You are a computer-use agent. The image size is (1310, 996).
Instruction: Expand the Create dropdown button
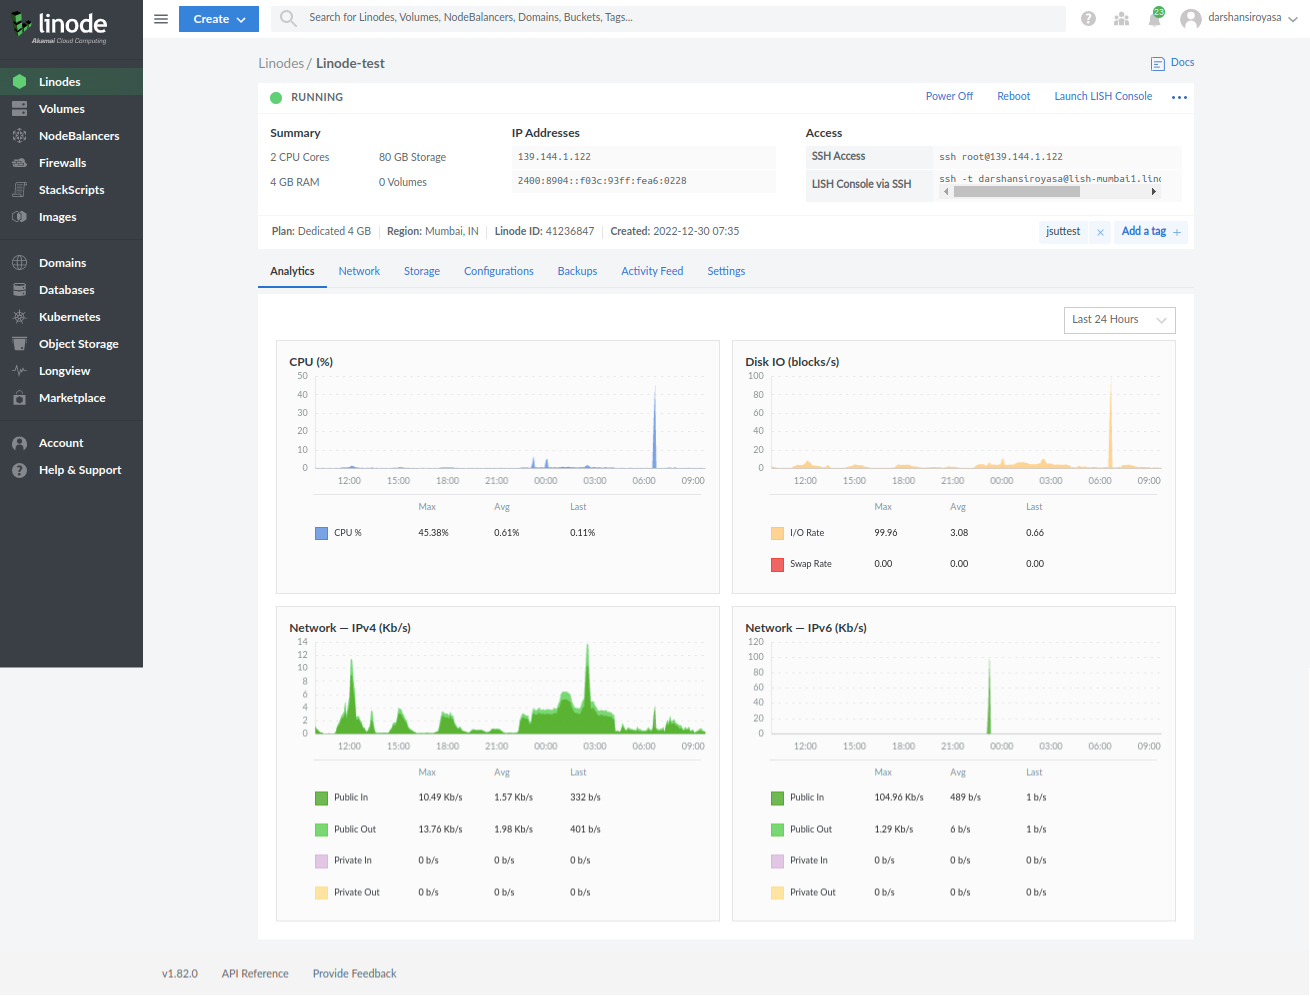(x=219, y=19)
